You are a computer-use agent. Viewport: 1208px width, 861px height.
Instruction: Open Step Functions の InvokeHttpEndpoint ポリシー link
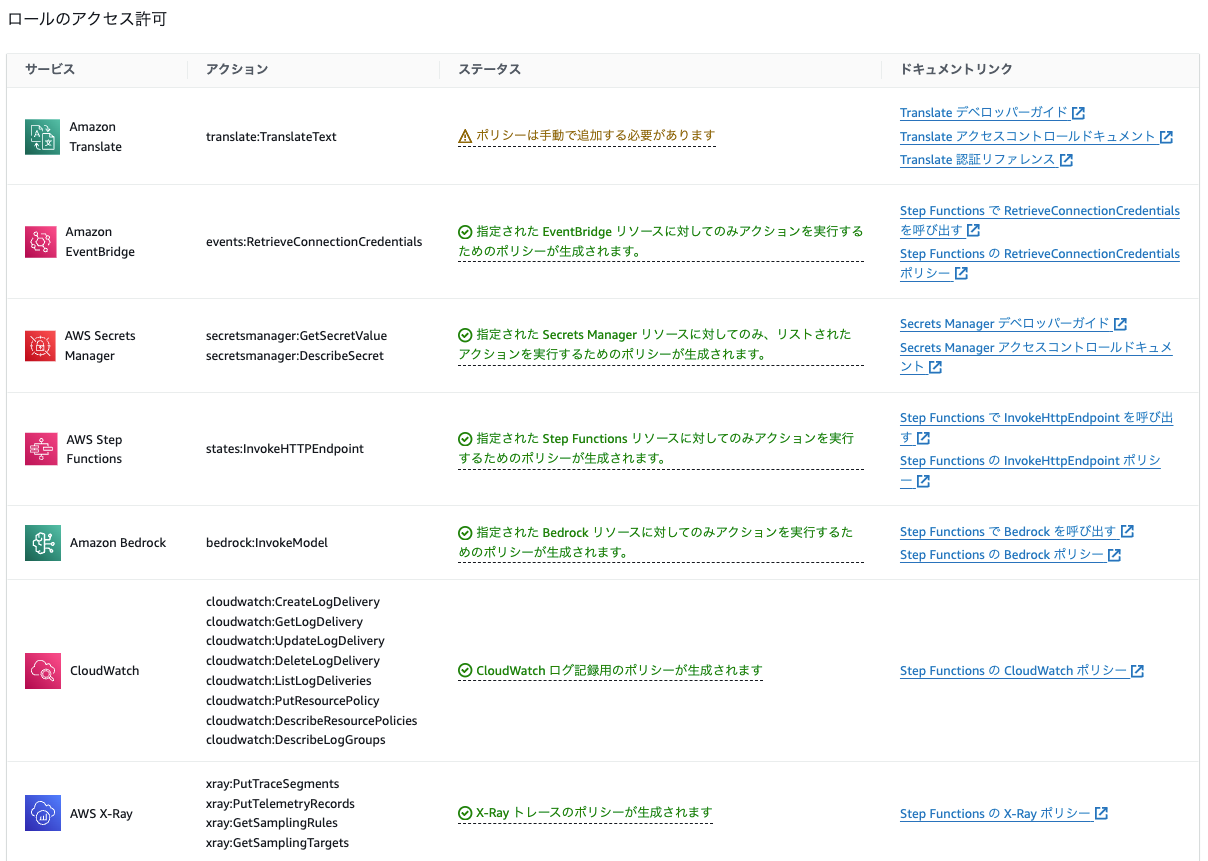tap(1030, 471)
